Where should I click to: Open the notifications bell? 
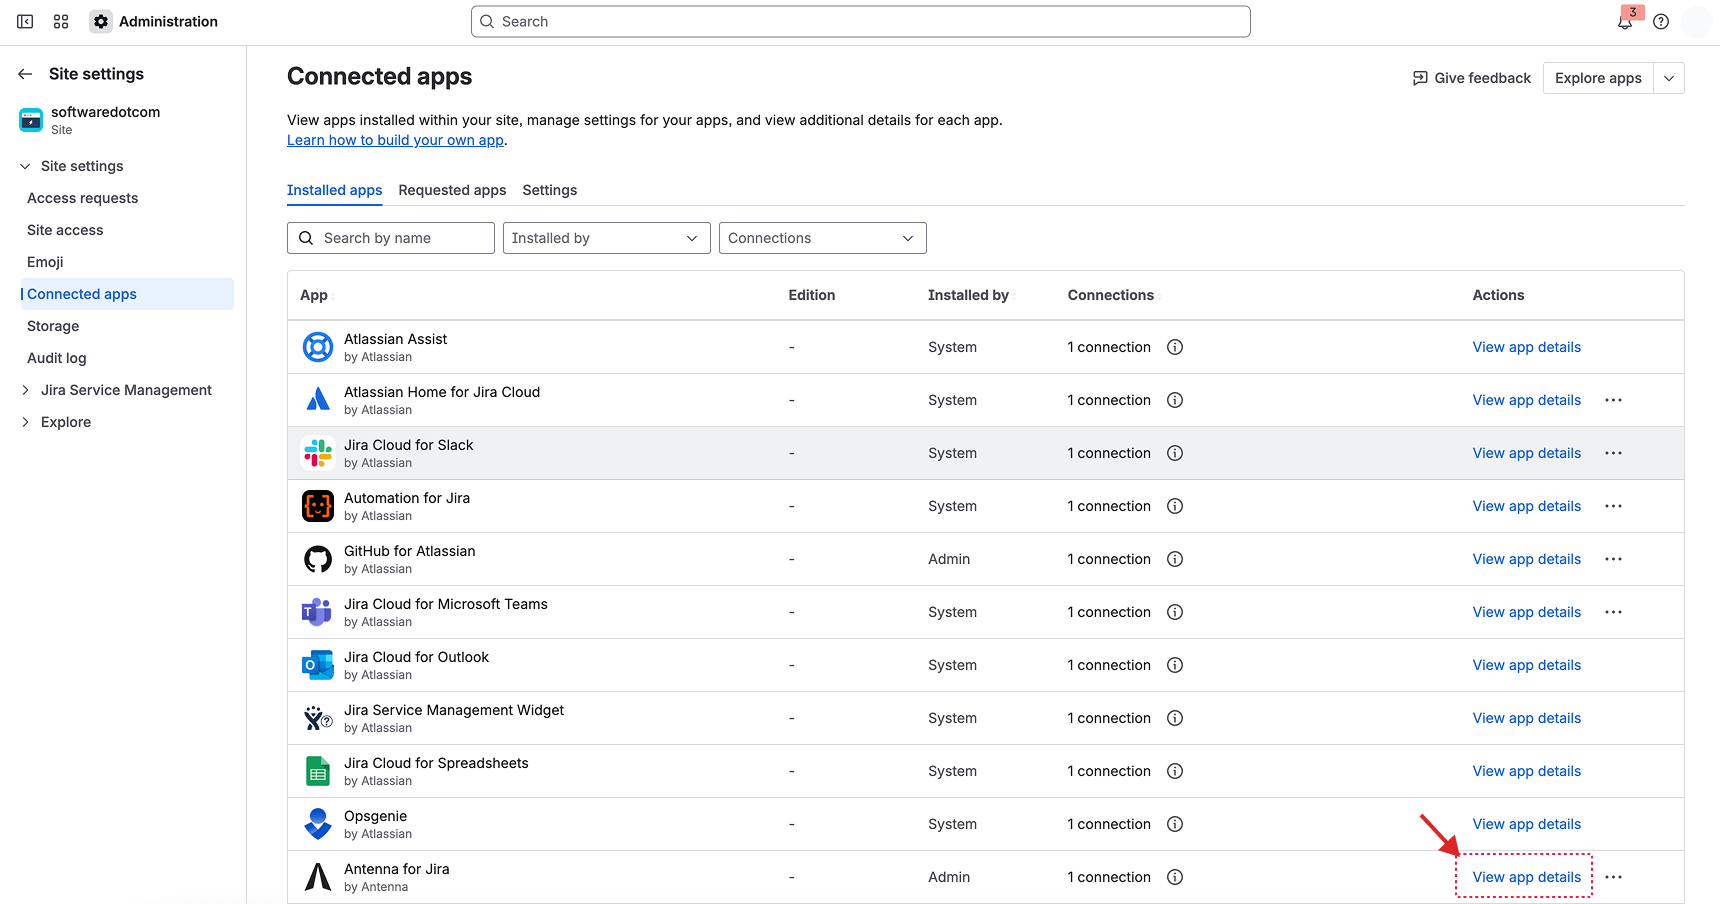pyautogui.click(x=1625, y=21)
